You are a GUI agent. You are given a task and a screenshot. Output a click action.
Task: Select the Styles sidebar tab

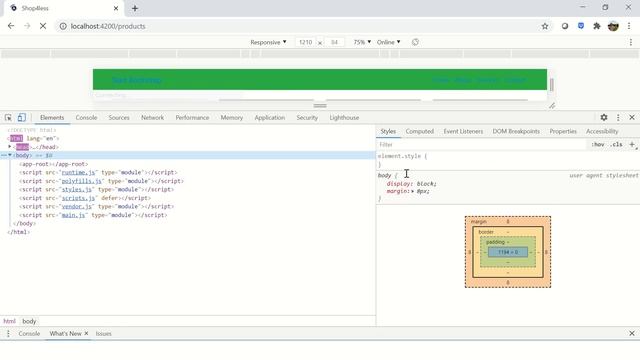click(388, 131)
